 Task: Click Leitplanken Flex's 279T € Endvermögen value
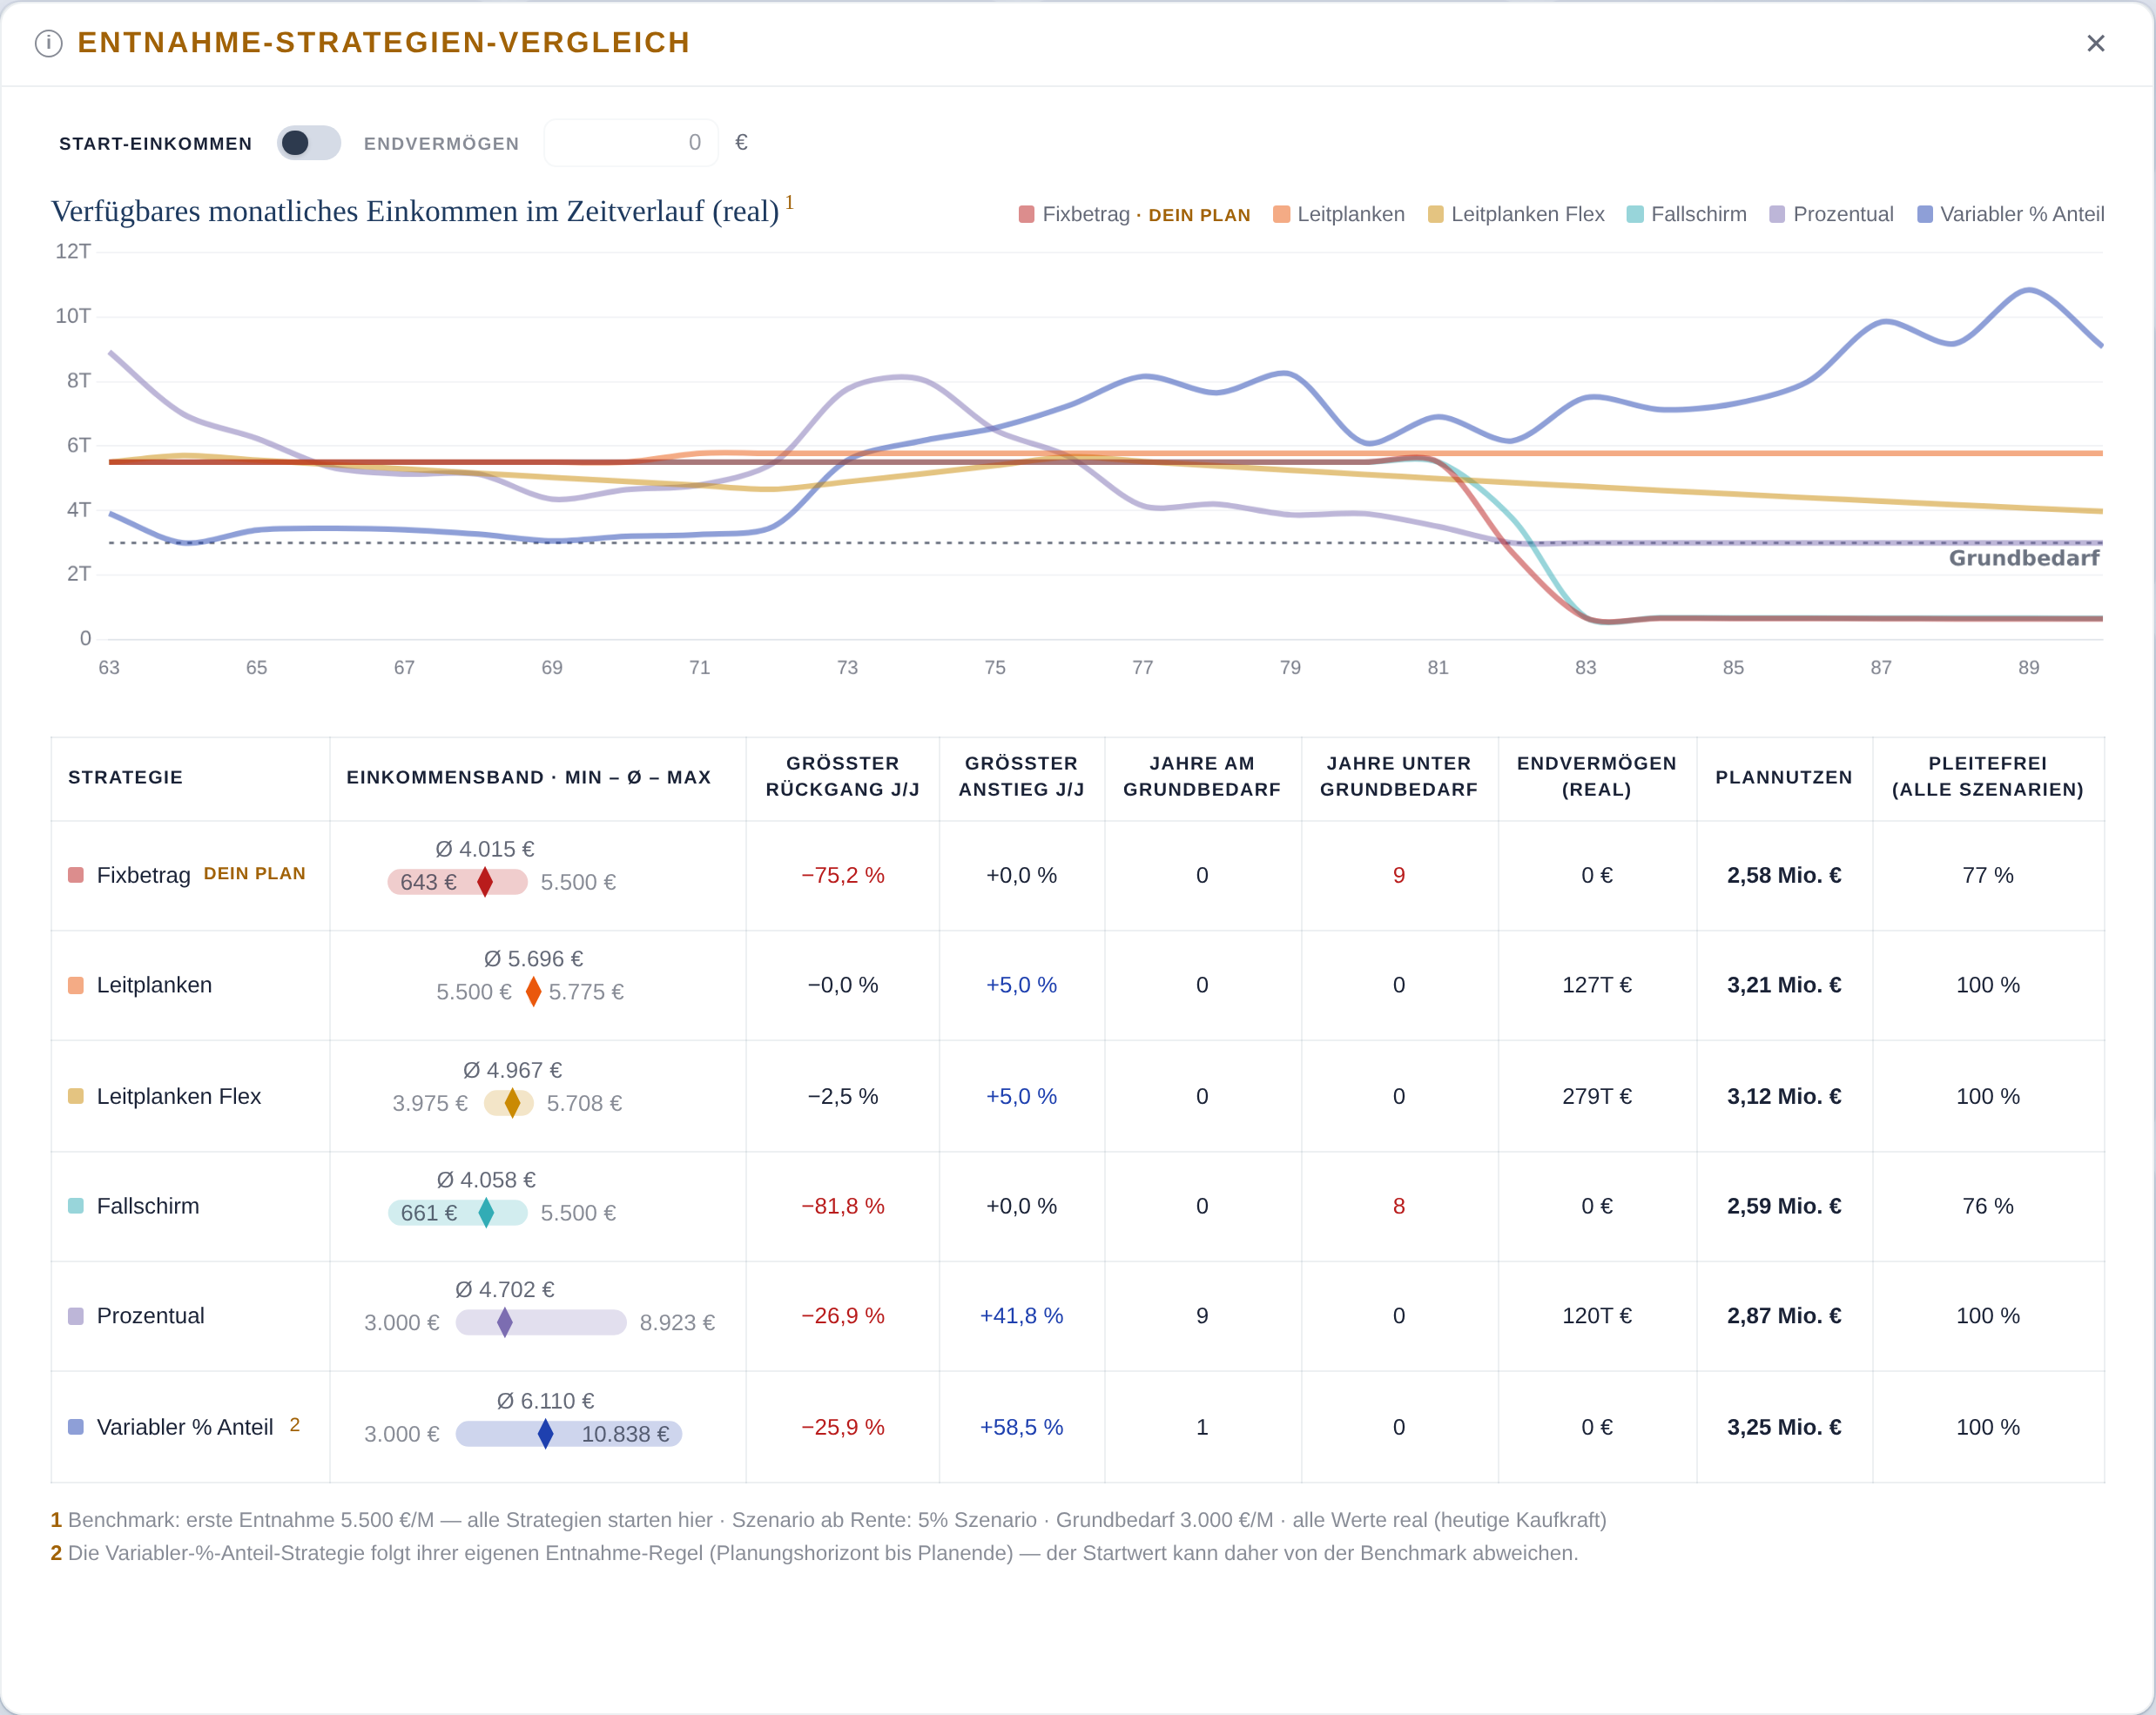click(1597, 1096)
